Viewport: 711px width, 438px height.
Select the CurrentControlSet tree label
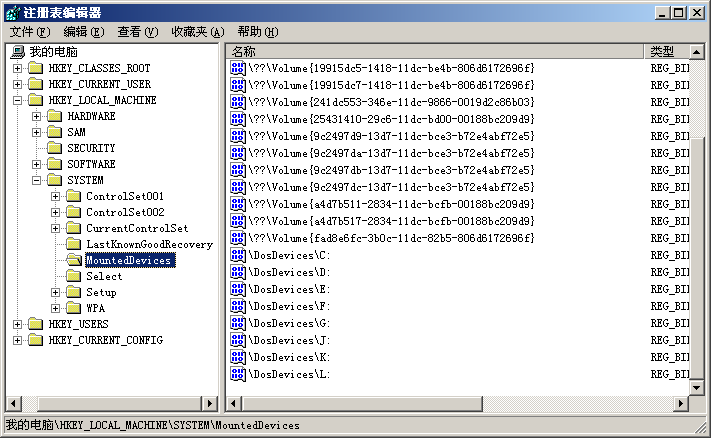point(137,229)
